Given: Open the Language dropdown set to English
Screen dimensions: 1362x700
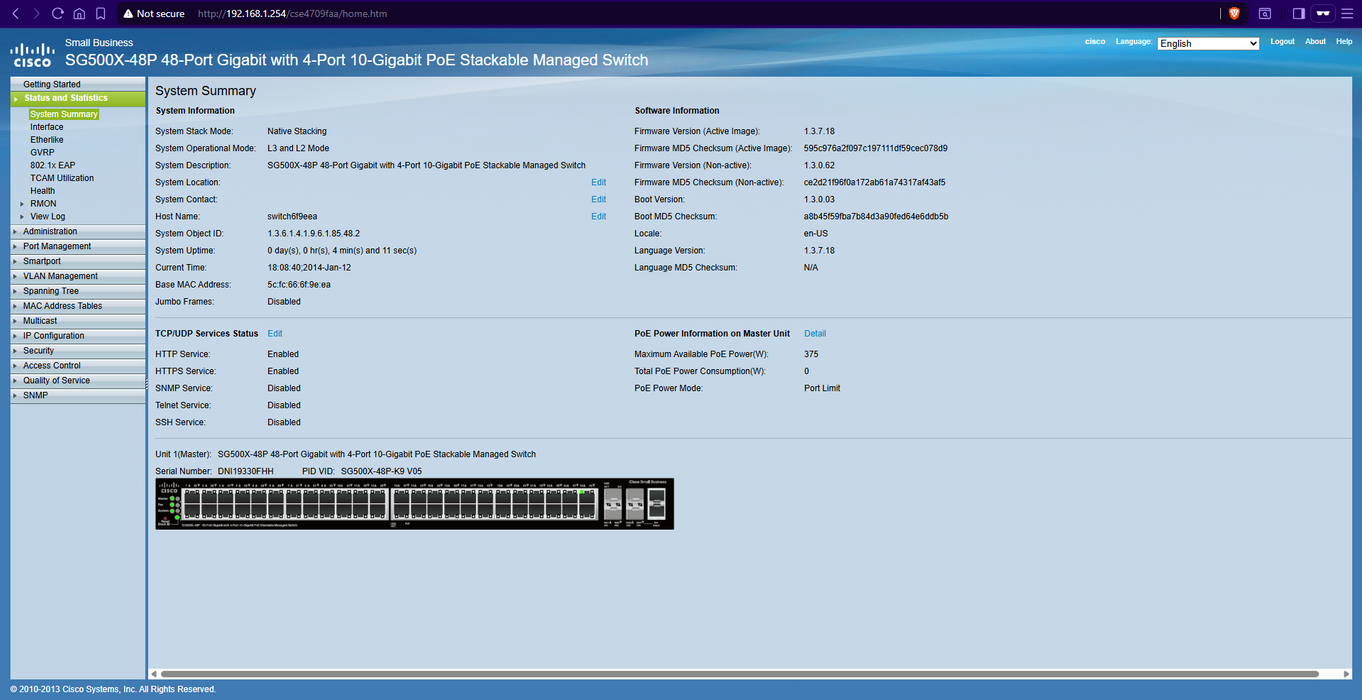Looking at the screenshot, I should click(x=1208, y=43).
